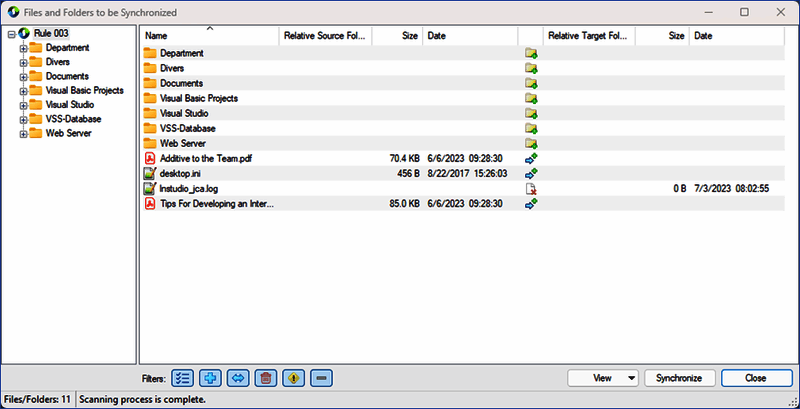Viewport: 800px width, 409px height.
Task: Click the copy arrow icon for Tips For Developing row
Action: coord(531,203)
